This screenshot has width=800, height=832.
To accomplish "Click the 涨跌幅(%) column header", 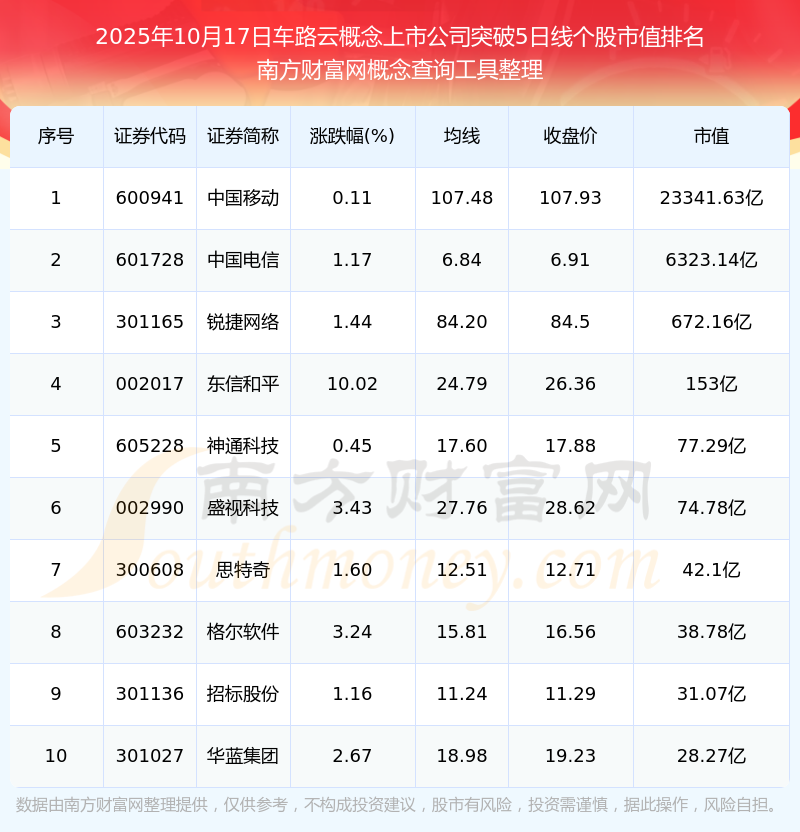I will [352, 136].
